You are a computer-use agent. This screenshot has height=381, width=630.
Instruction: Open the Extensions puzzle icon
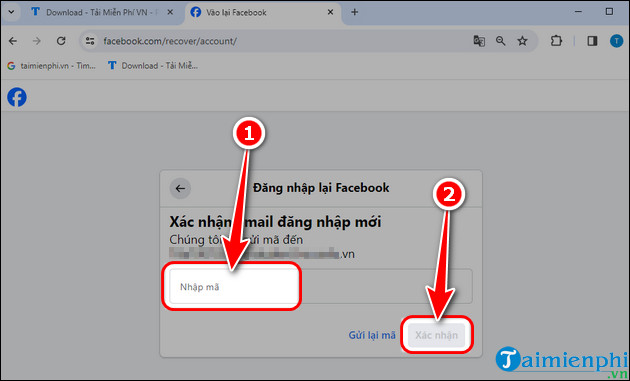[556, 41]
